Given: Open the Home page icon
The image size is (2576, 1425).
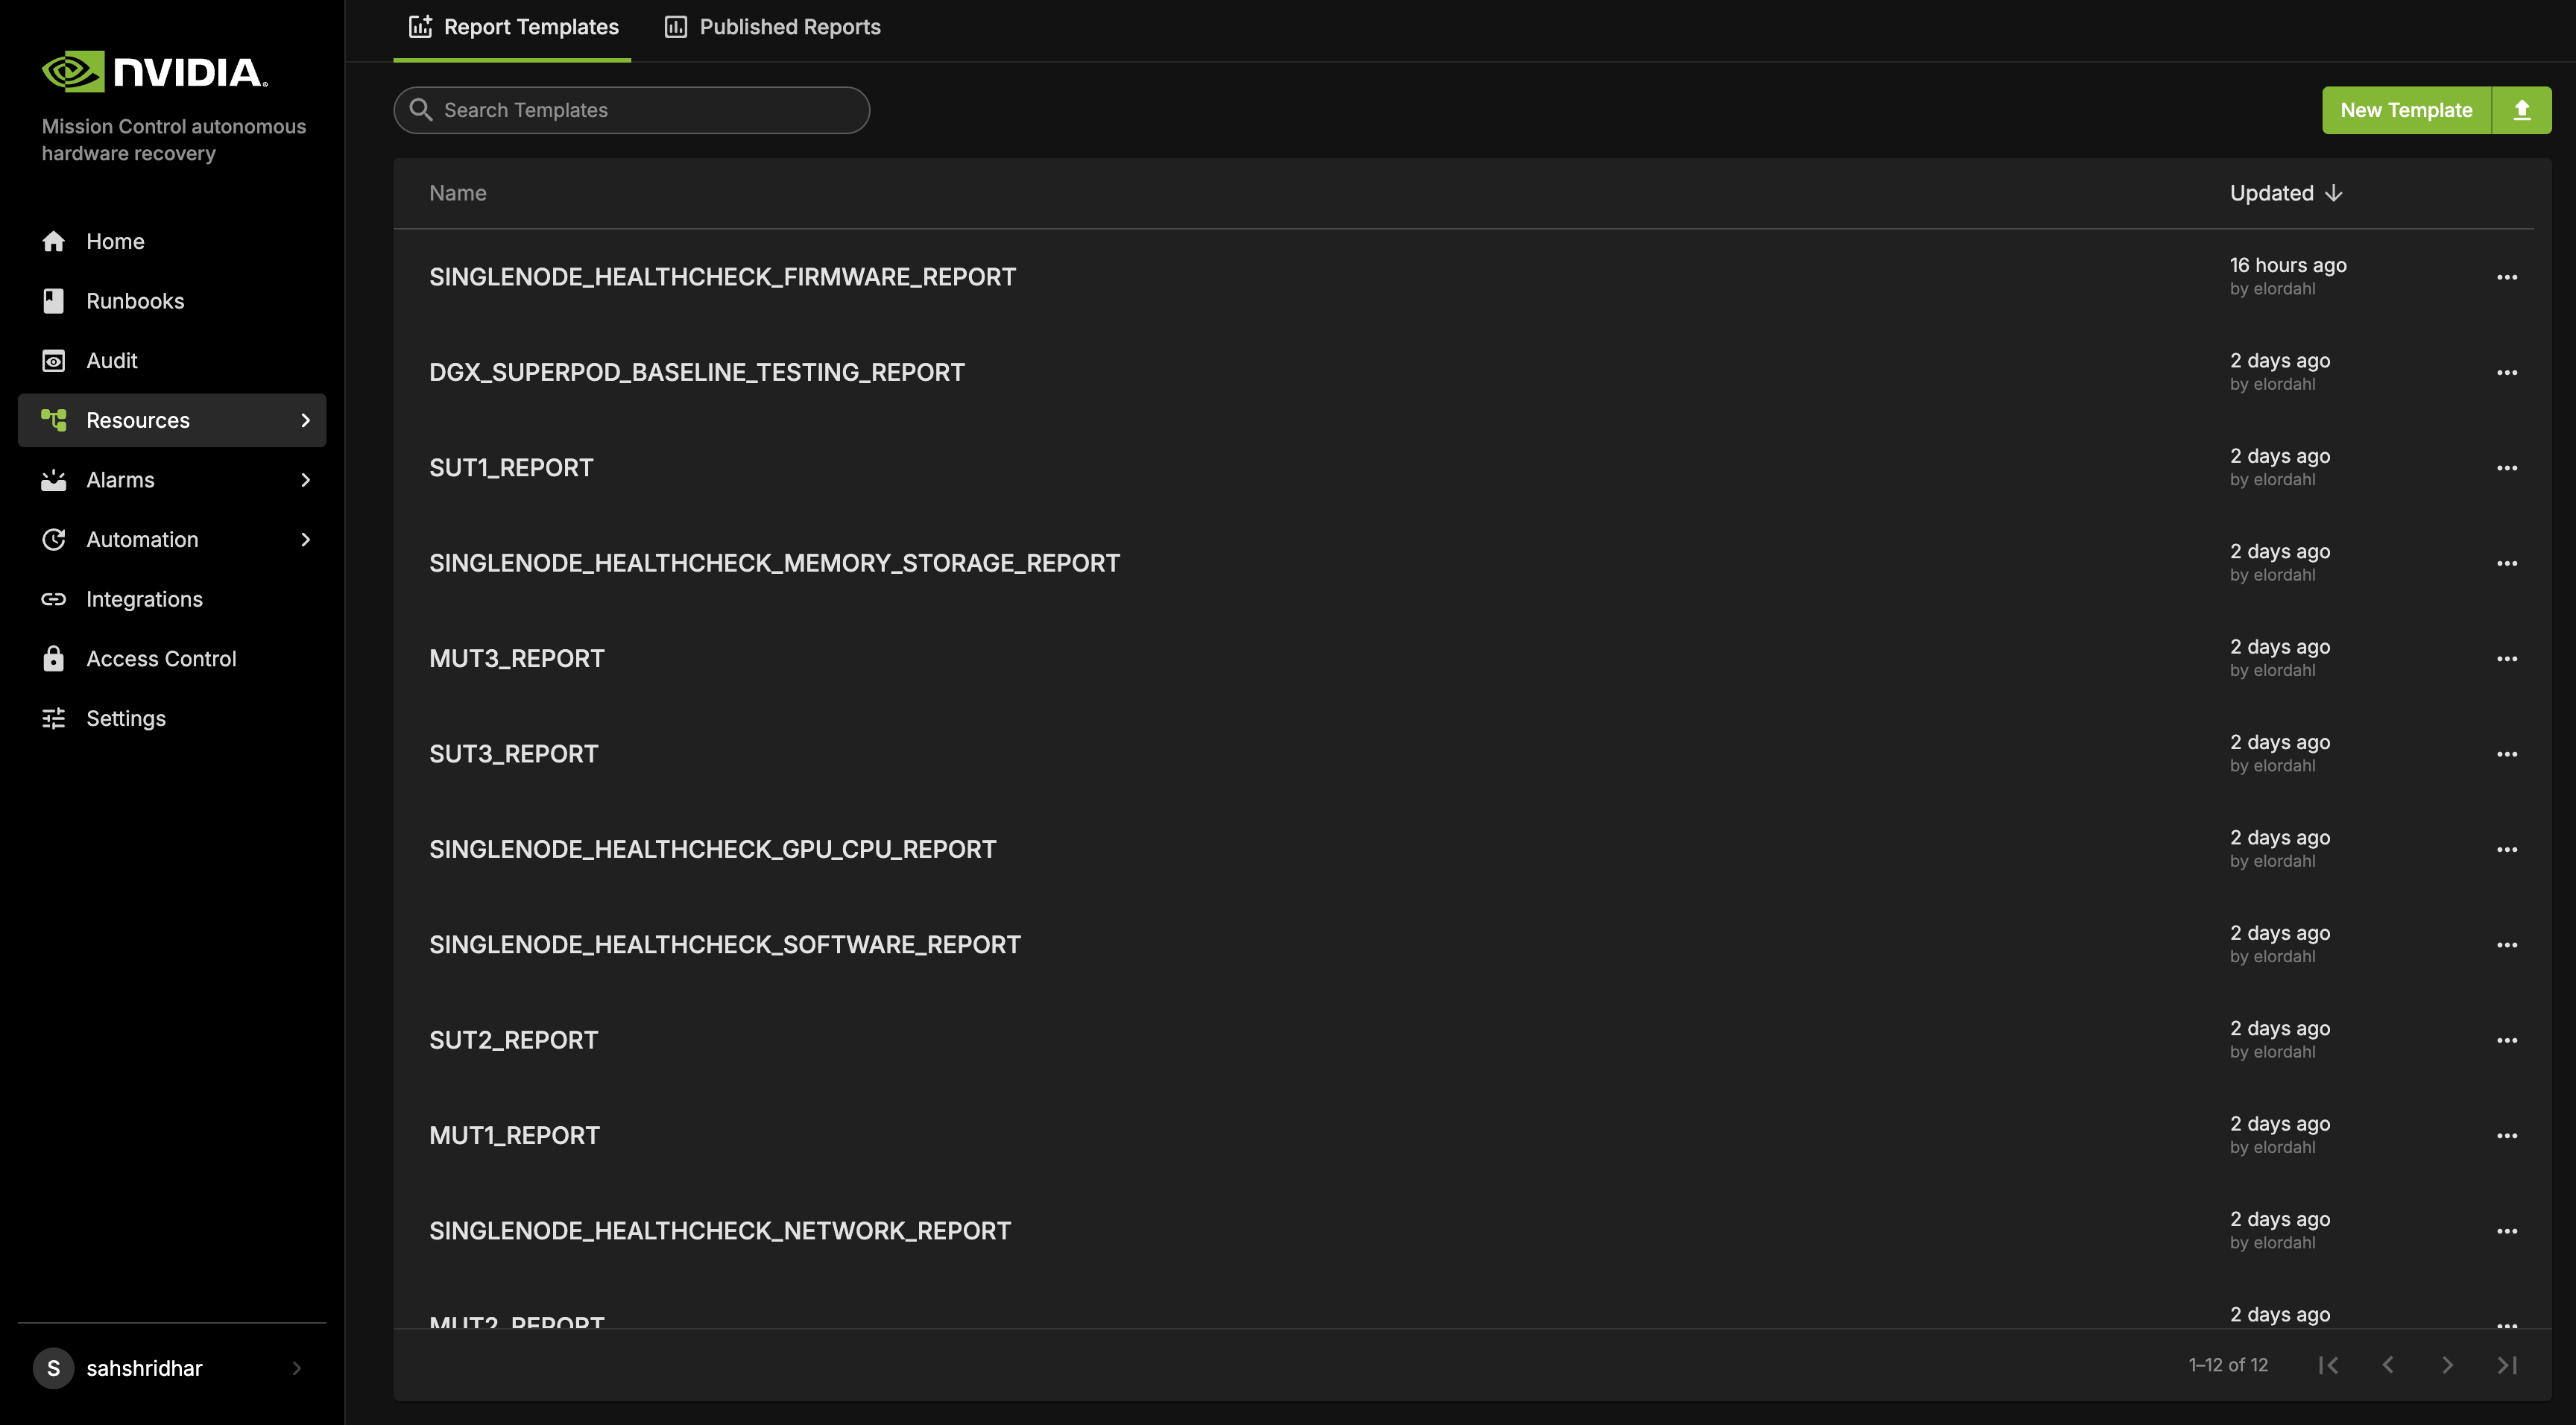Looking at the screenshot, I should [54, 241].
